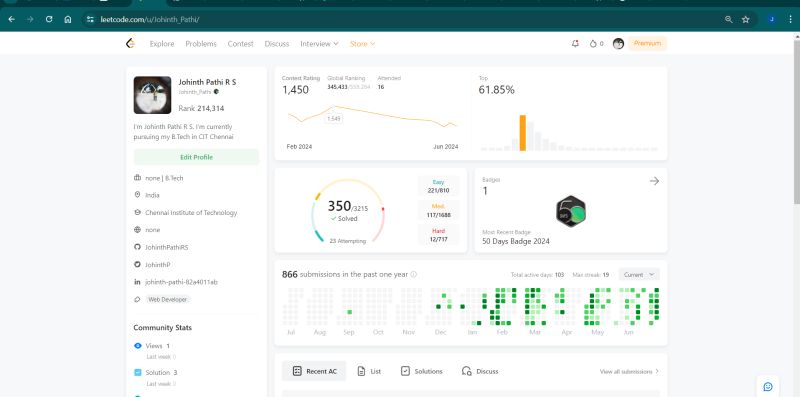Click the 50 Days Badge 2024 label
This screenshot has width=800, height=397.
tap(516, 241)
